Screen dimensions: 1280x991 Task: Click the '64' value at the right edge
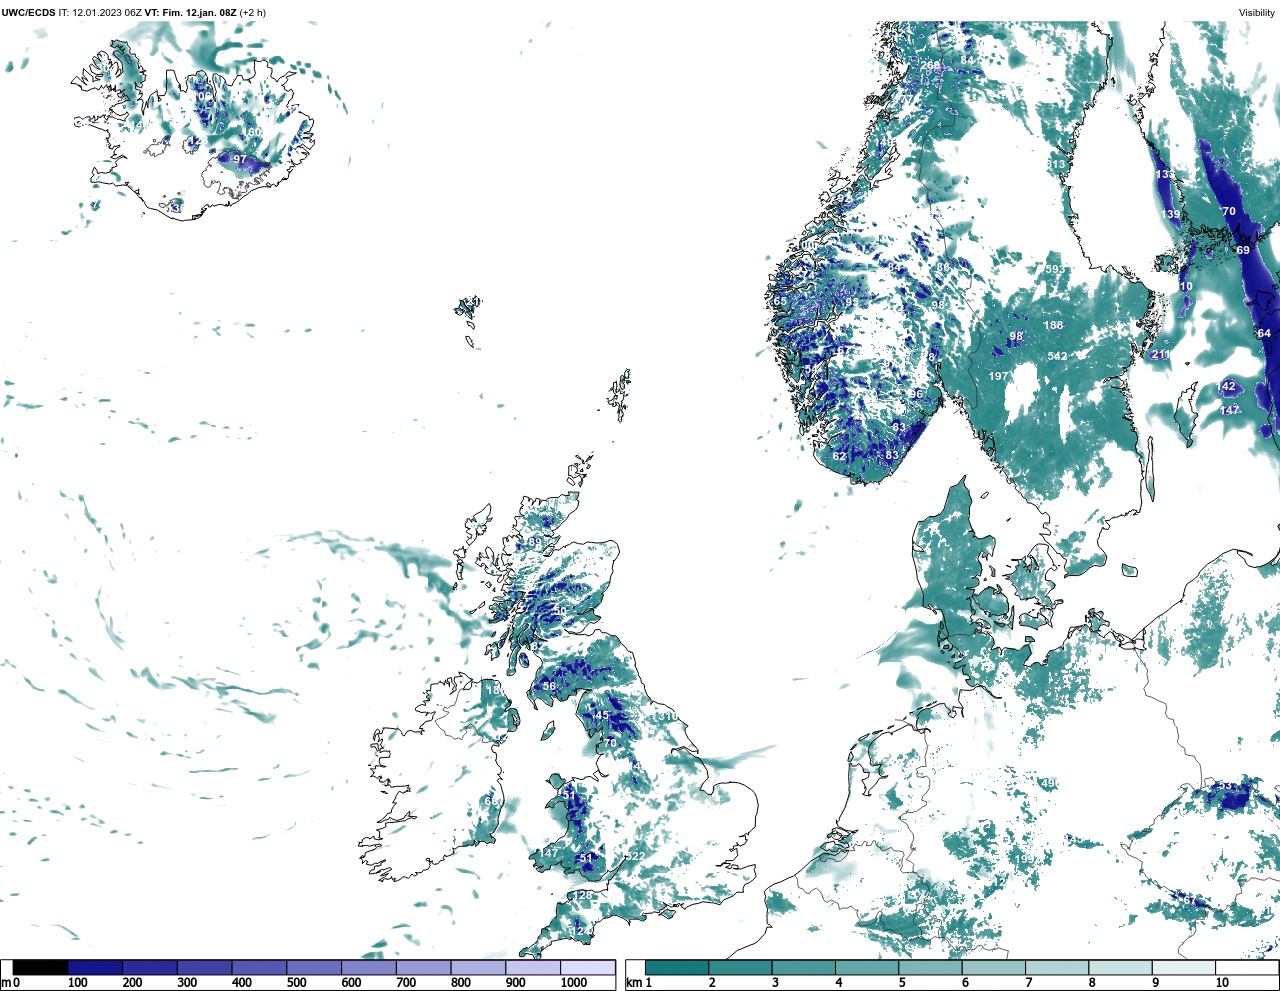click(x=1264, y=334)
